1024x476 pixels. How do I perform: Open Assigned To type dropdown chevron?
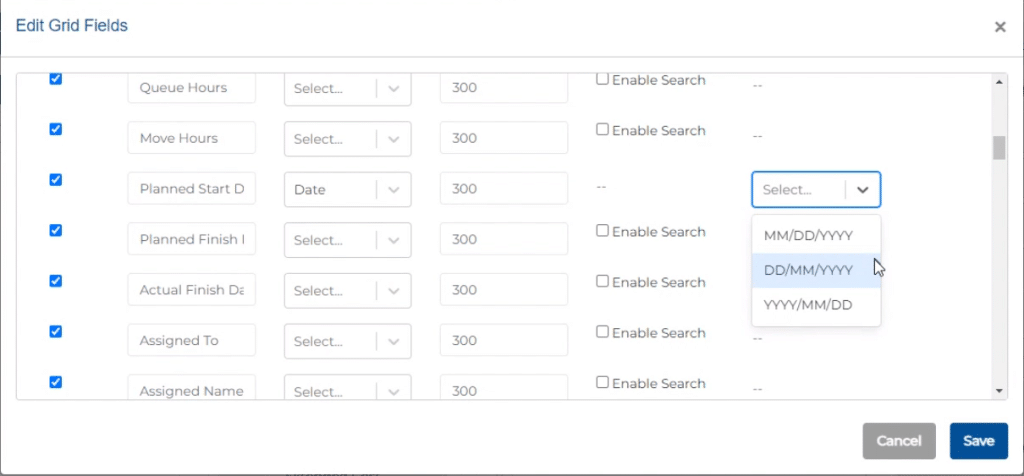[x=394, y=341]
